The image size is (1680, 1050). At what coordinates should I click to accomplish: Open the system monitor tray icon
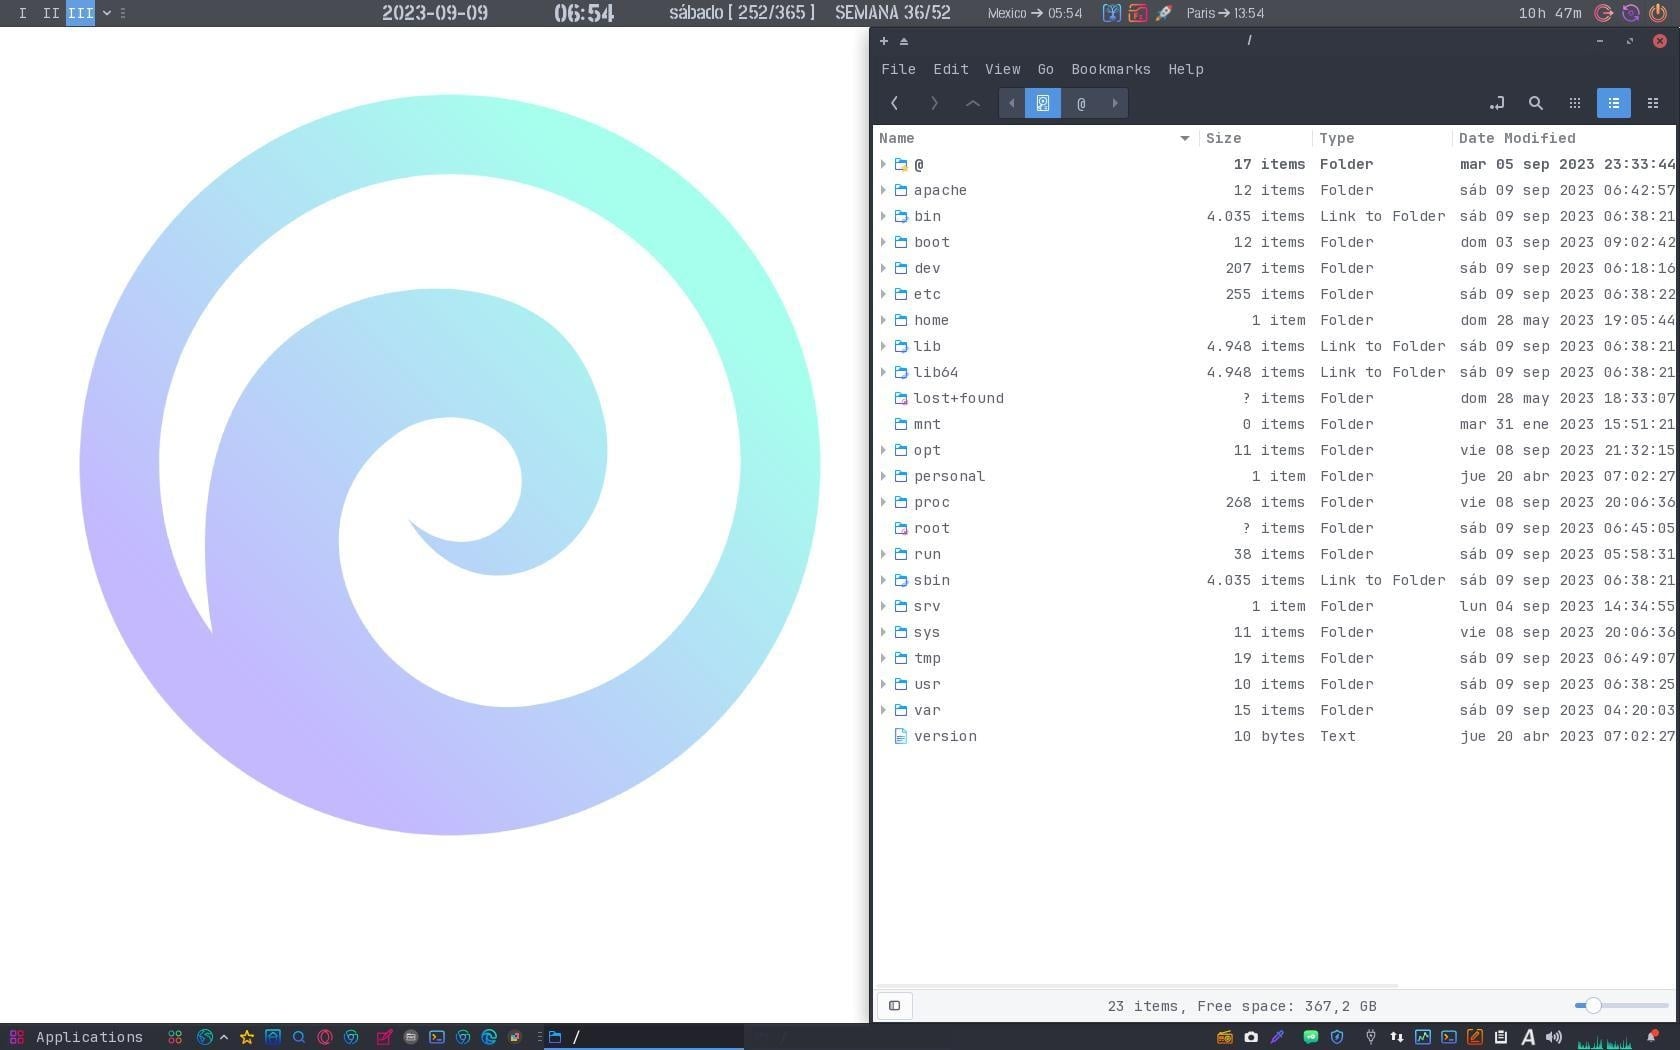click(x=1423, y=1037)
